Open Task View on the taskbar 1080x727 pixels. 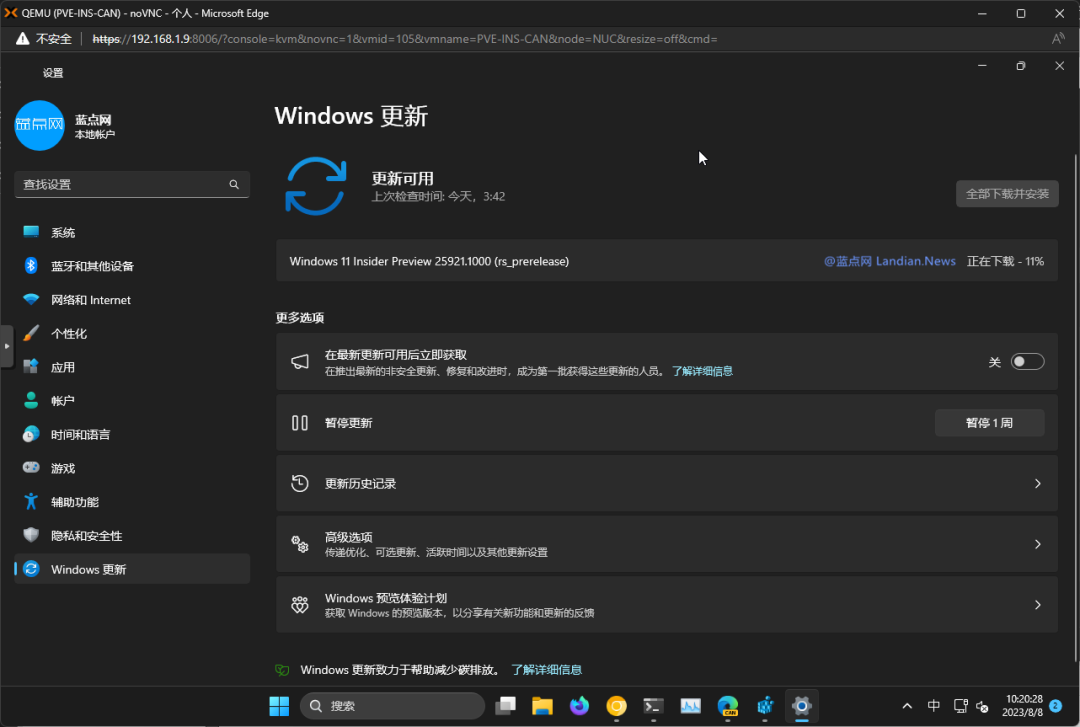click(506, 706)
